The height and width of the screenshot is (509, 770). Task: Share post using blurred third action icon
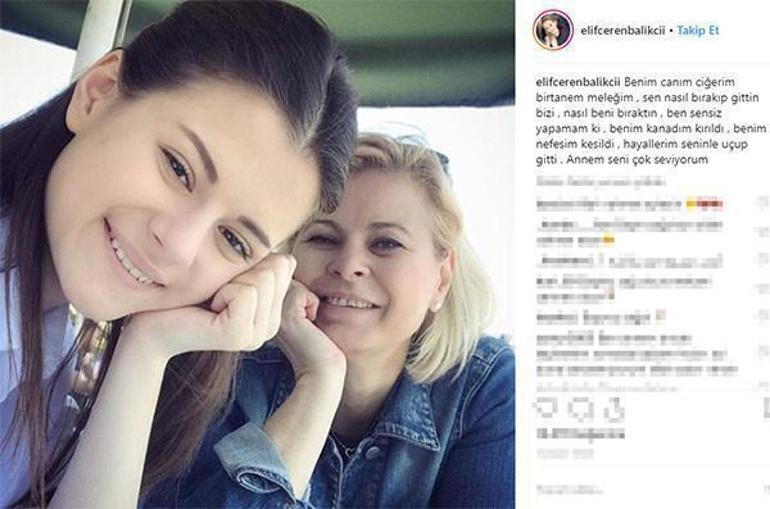coord(614,409)
